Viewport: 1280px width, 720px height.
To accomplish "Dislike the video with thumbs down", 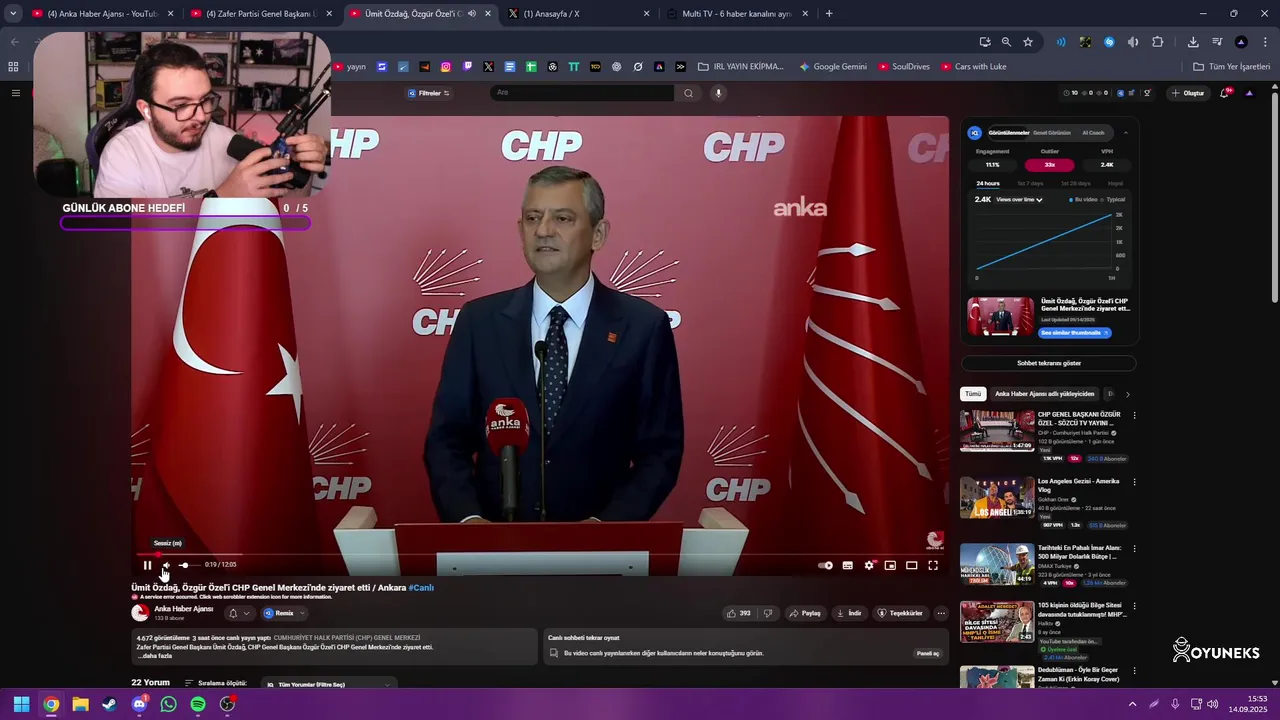I will click(x=768, y=613).
